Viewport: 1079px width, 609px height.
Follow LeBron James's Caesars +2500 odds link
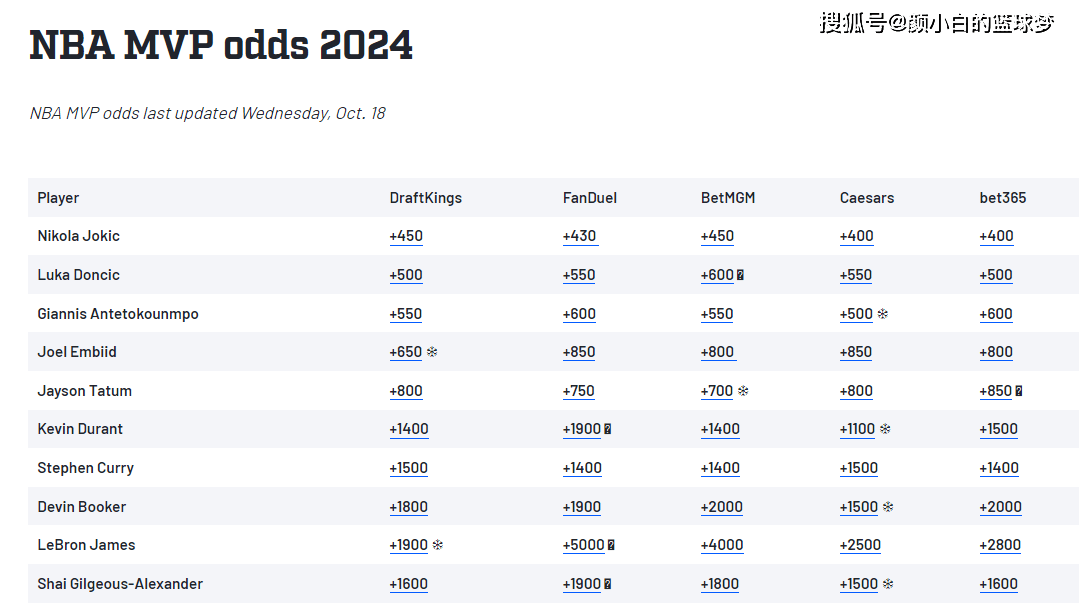[x=860, y=545]
